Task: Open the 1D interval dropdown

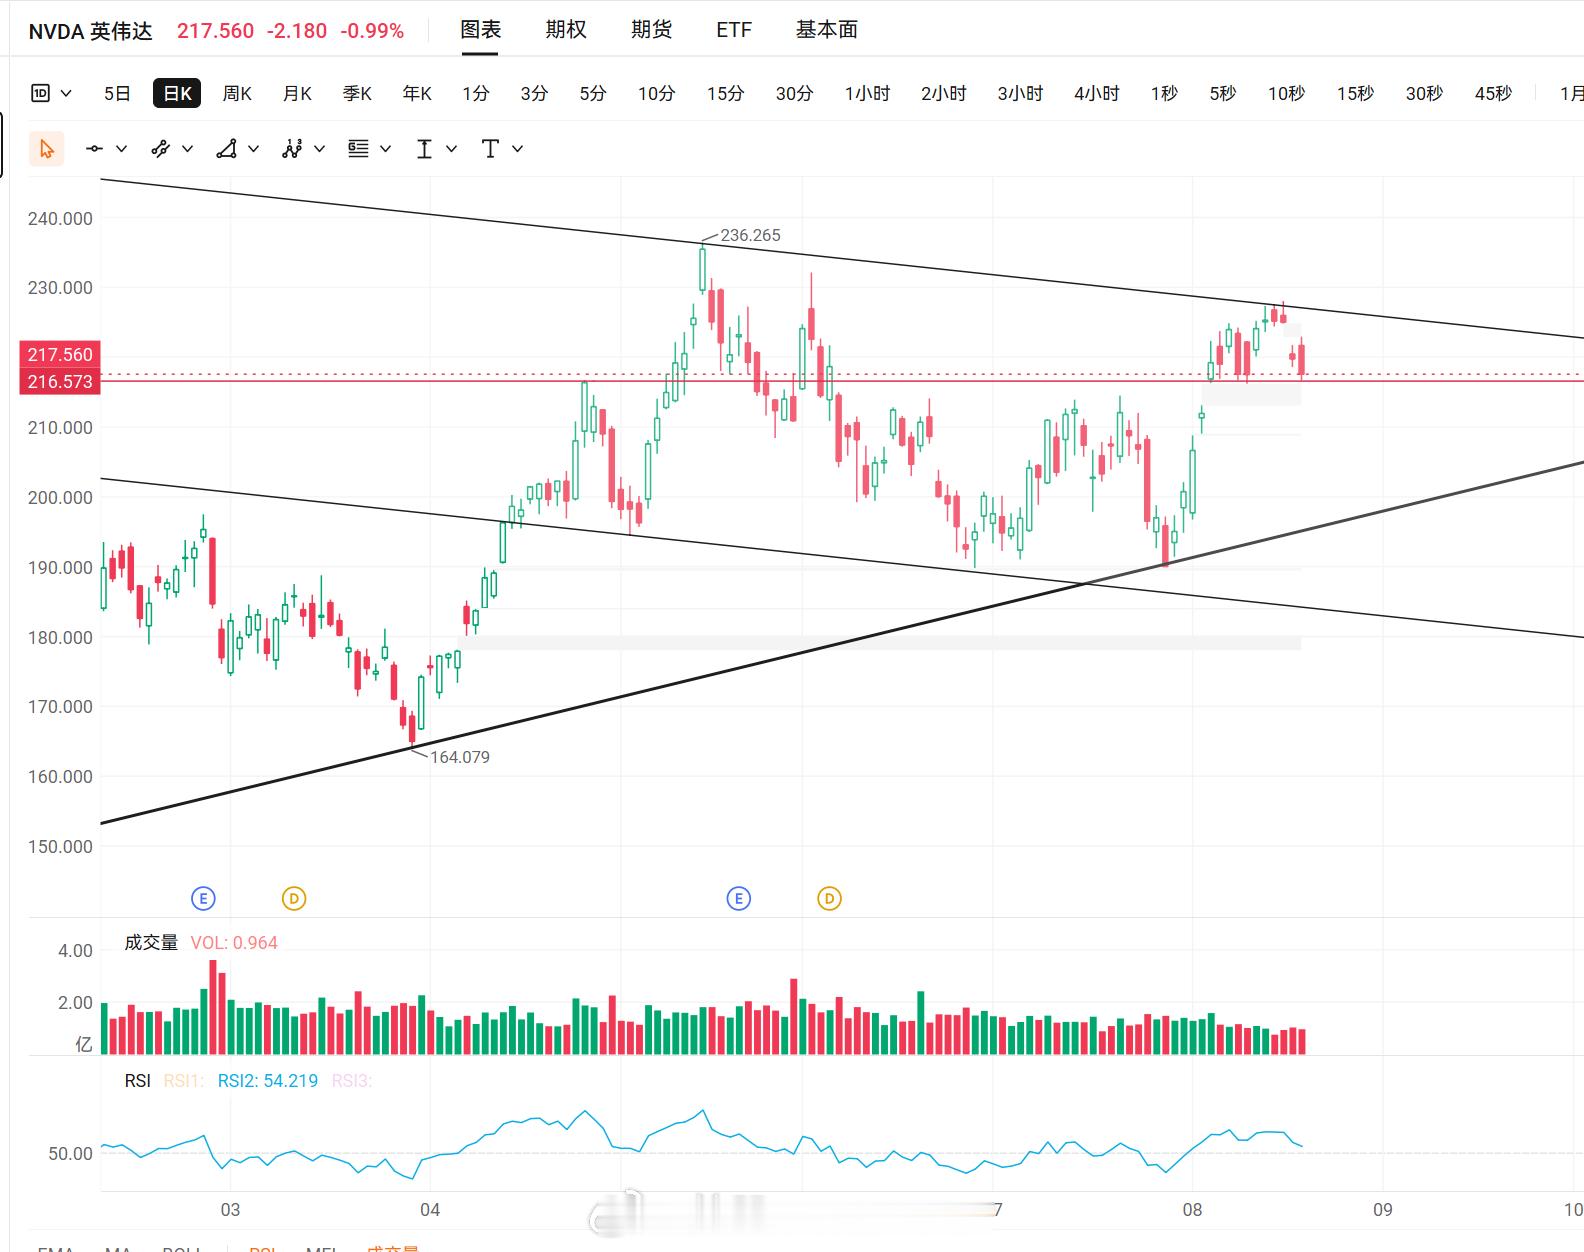Action: point(52,93)
